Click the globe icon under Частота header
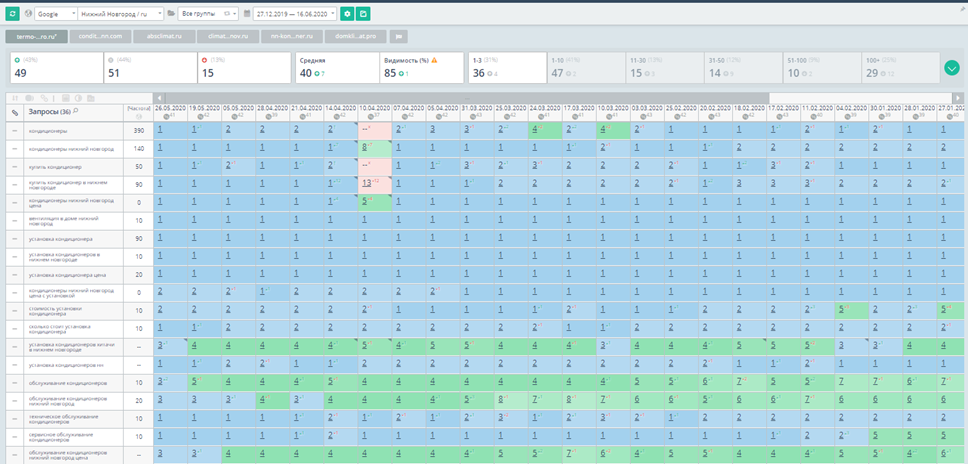The height and width of the screenshot is (465, 968). [x=139, y=116]
